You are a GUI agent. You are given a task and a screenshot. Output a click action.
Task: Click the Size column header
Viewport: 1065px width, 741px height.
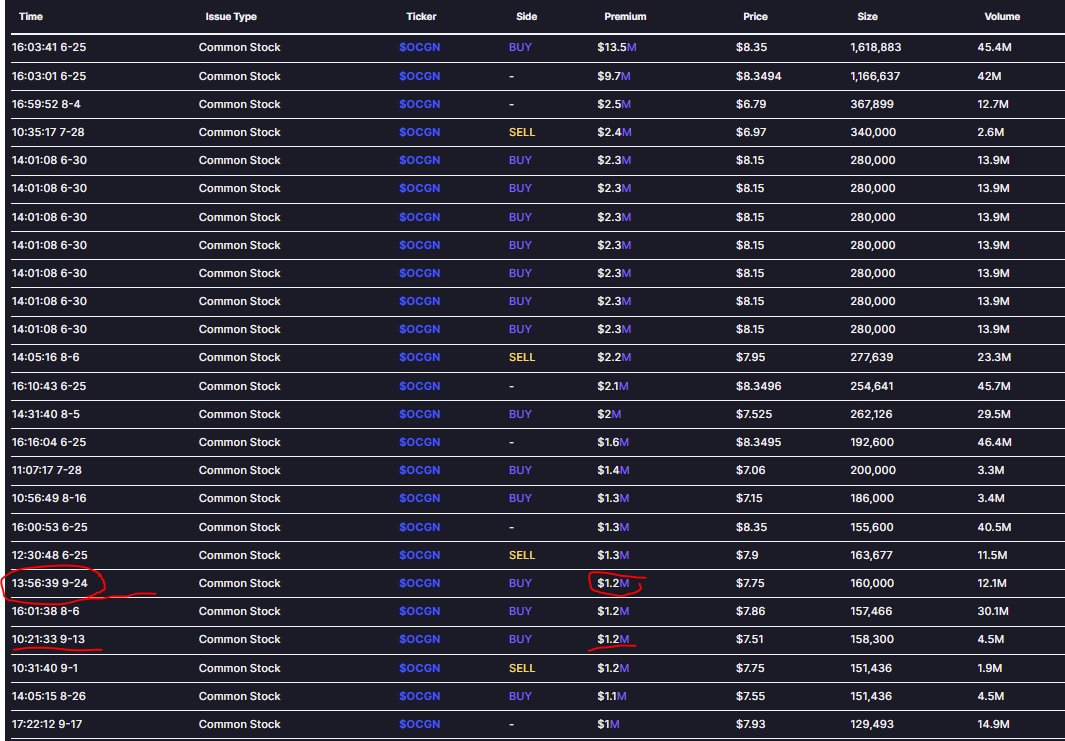(867, 16)
